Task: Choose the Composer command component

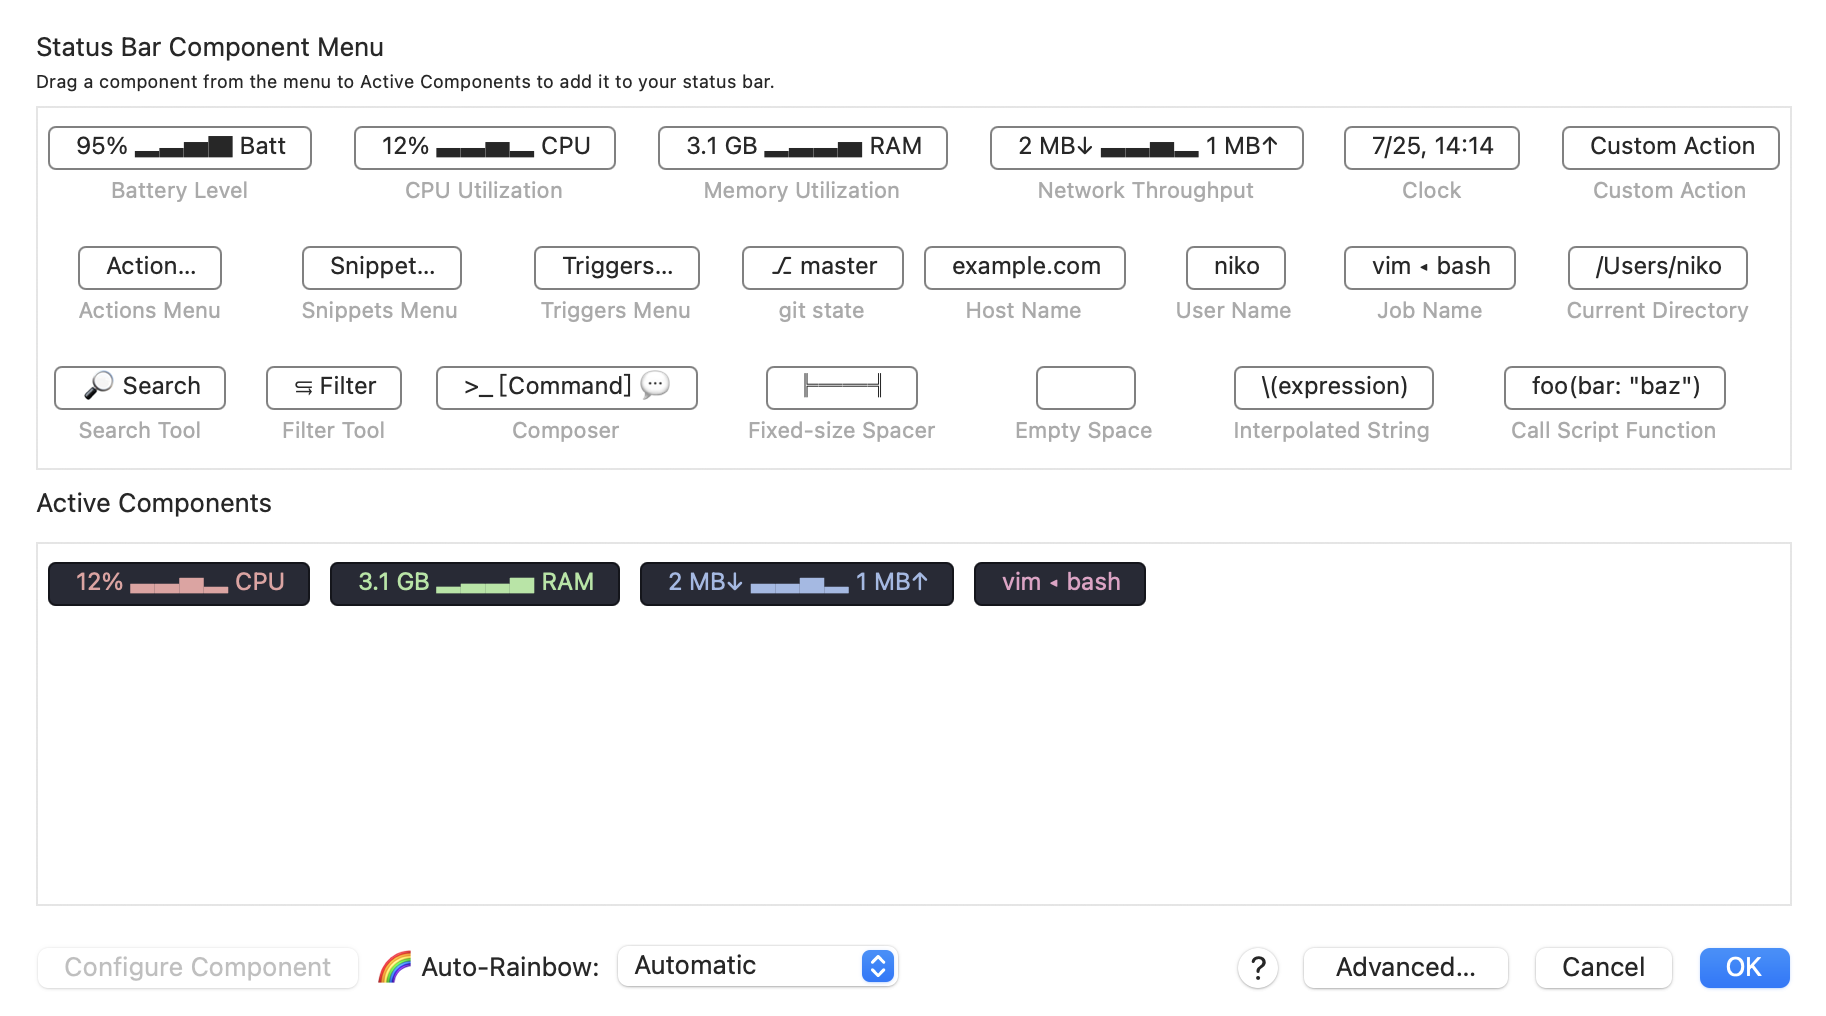Action: [567, 387]
